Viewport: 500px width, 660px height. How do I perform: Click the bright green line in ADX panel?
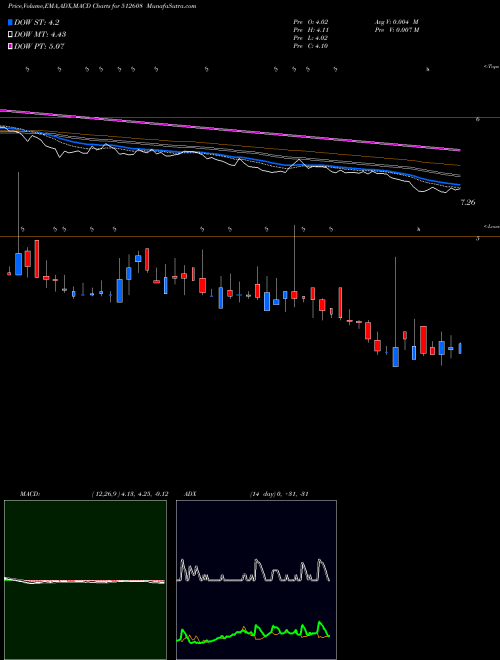click(255, 632)
